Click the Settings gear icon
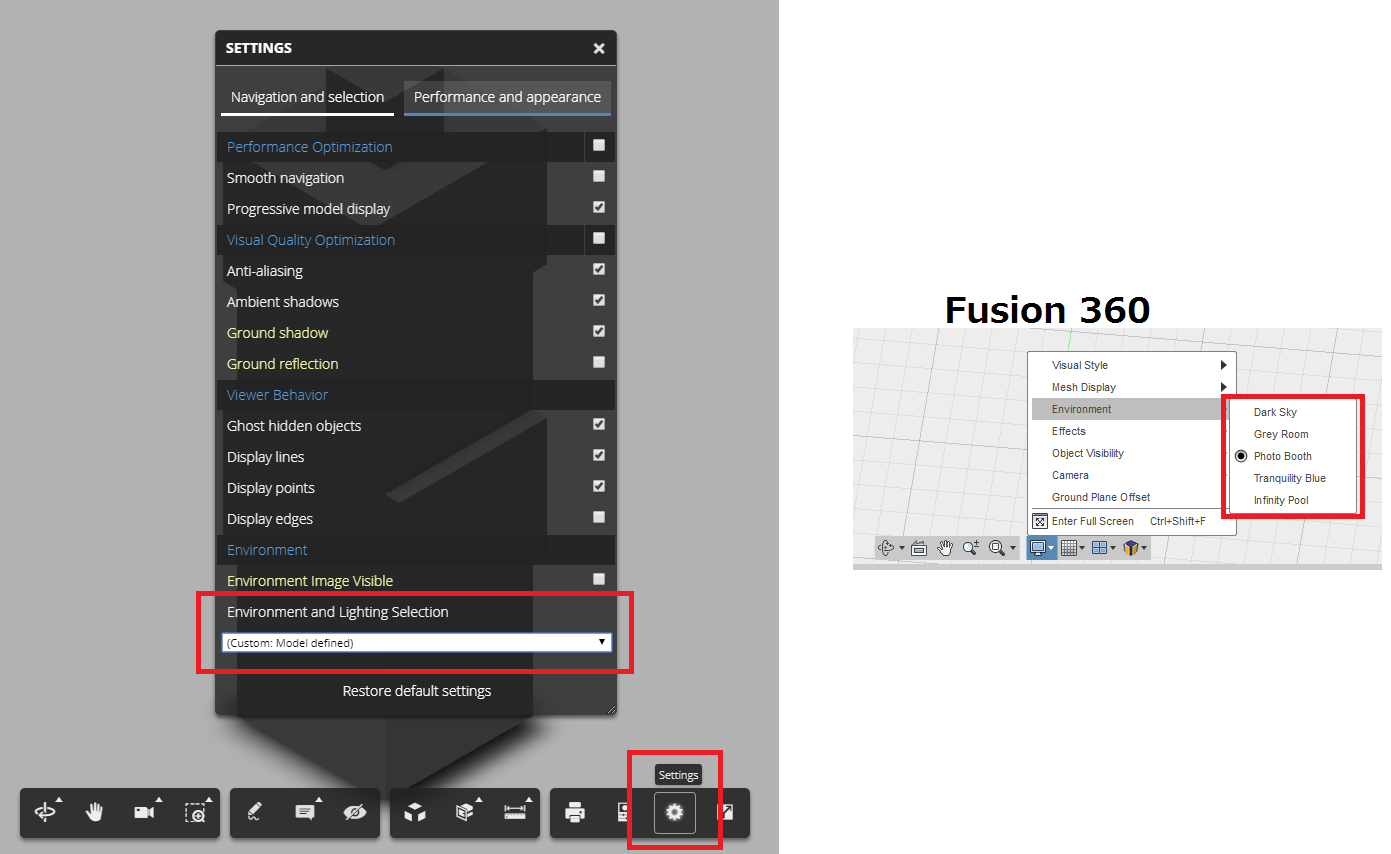 (x=674, y=812)
